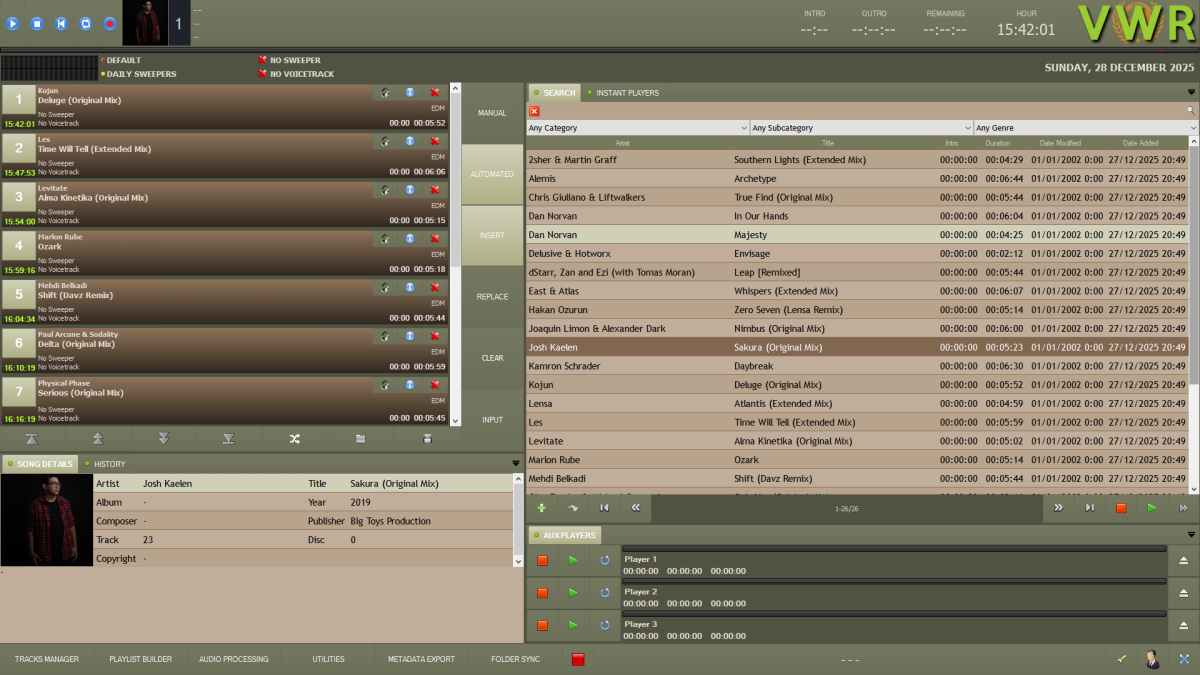Open the PLAYLIST BUILDER from the bottom bar

[x=140, y=659]
